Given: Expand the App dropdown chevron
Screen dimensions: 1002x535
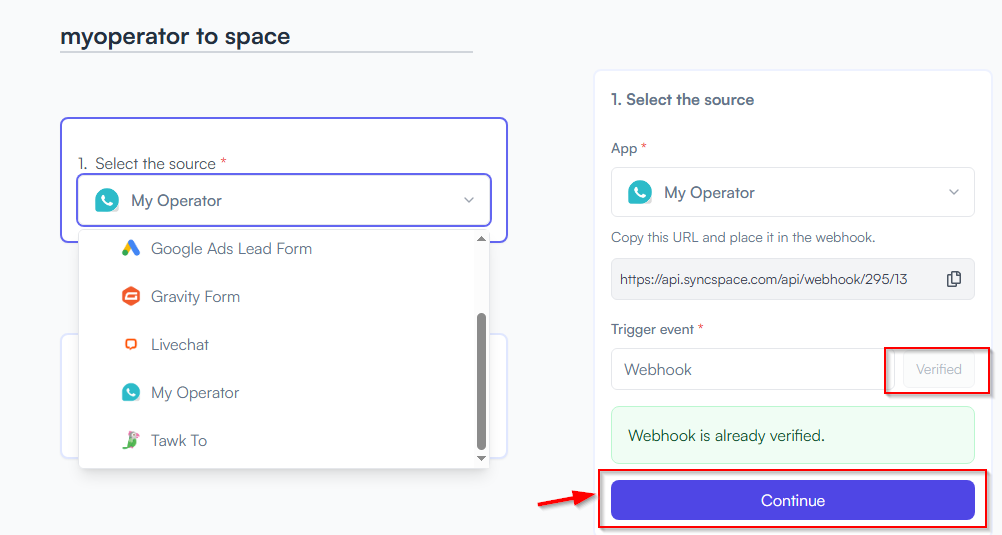Looking at the screenshot, I should point(953,192).
